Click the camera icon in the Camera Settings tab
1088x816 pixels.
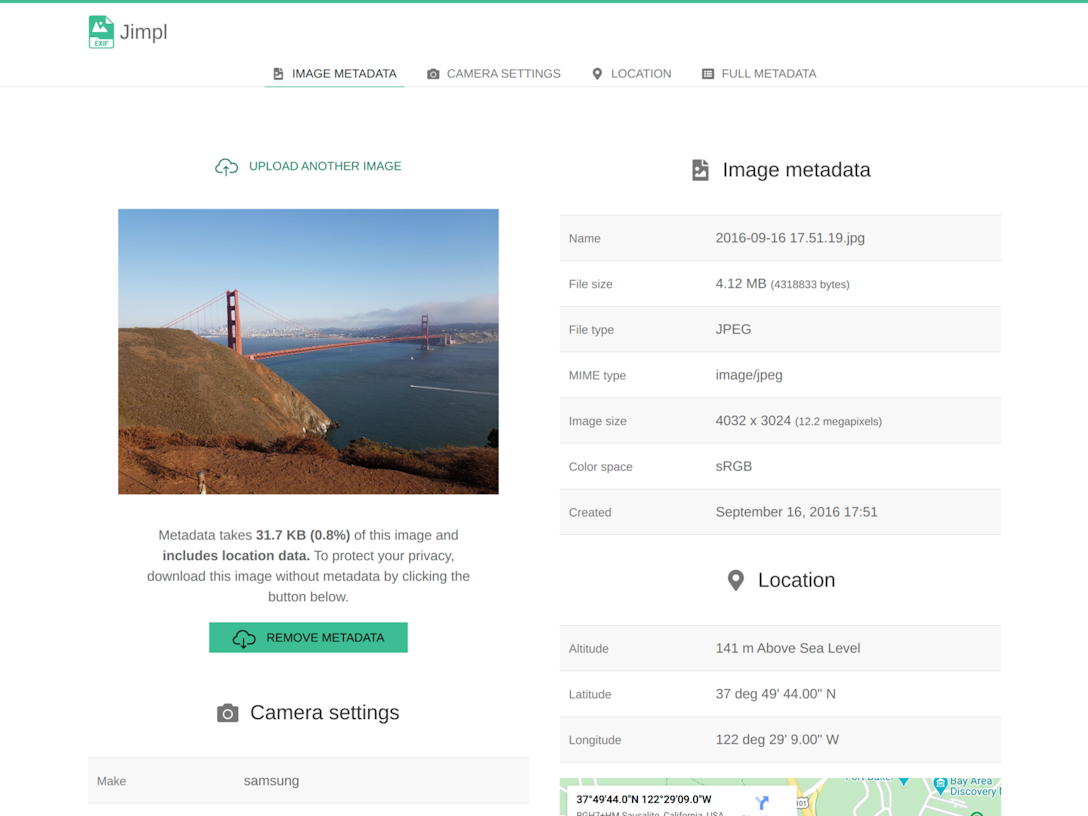point(433,74)
